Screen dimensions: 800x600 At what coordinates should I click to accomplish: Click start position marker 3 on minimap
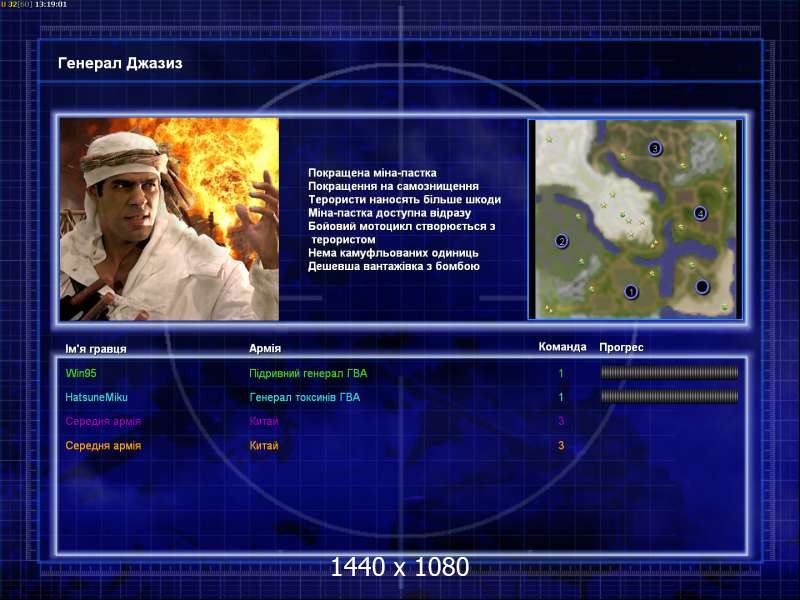pyautogui.click(x=655, y=148)
